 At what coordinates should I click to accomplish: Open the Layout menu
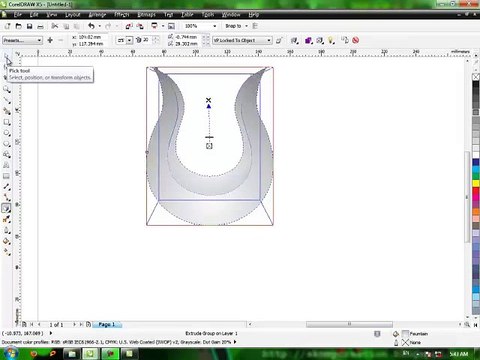tap(73, 15)
